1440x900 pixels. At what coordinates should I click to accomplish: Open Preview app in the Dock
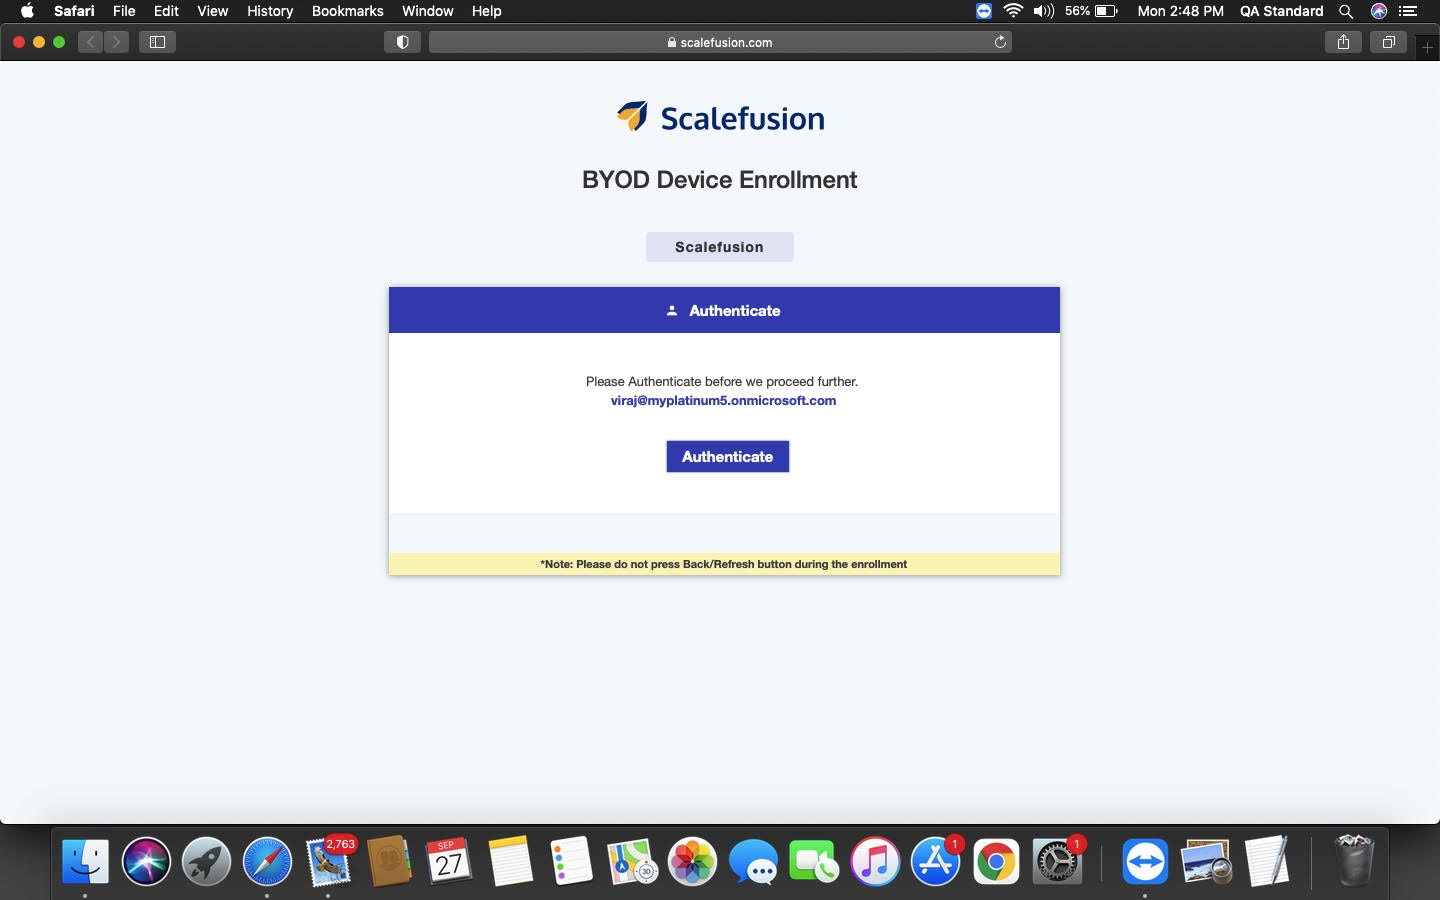(1206, 861)
